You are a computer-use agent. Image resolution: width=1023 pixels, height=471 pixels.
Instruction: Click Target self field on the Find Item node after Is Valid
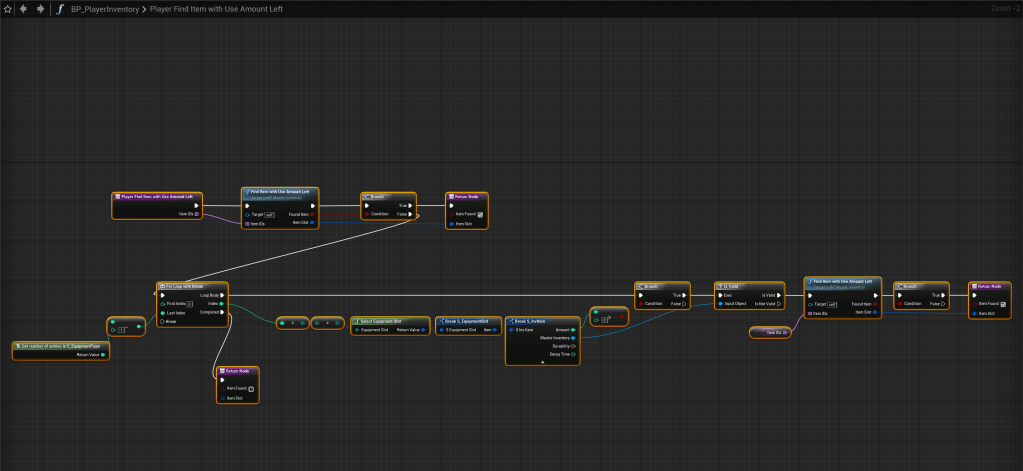833,305
